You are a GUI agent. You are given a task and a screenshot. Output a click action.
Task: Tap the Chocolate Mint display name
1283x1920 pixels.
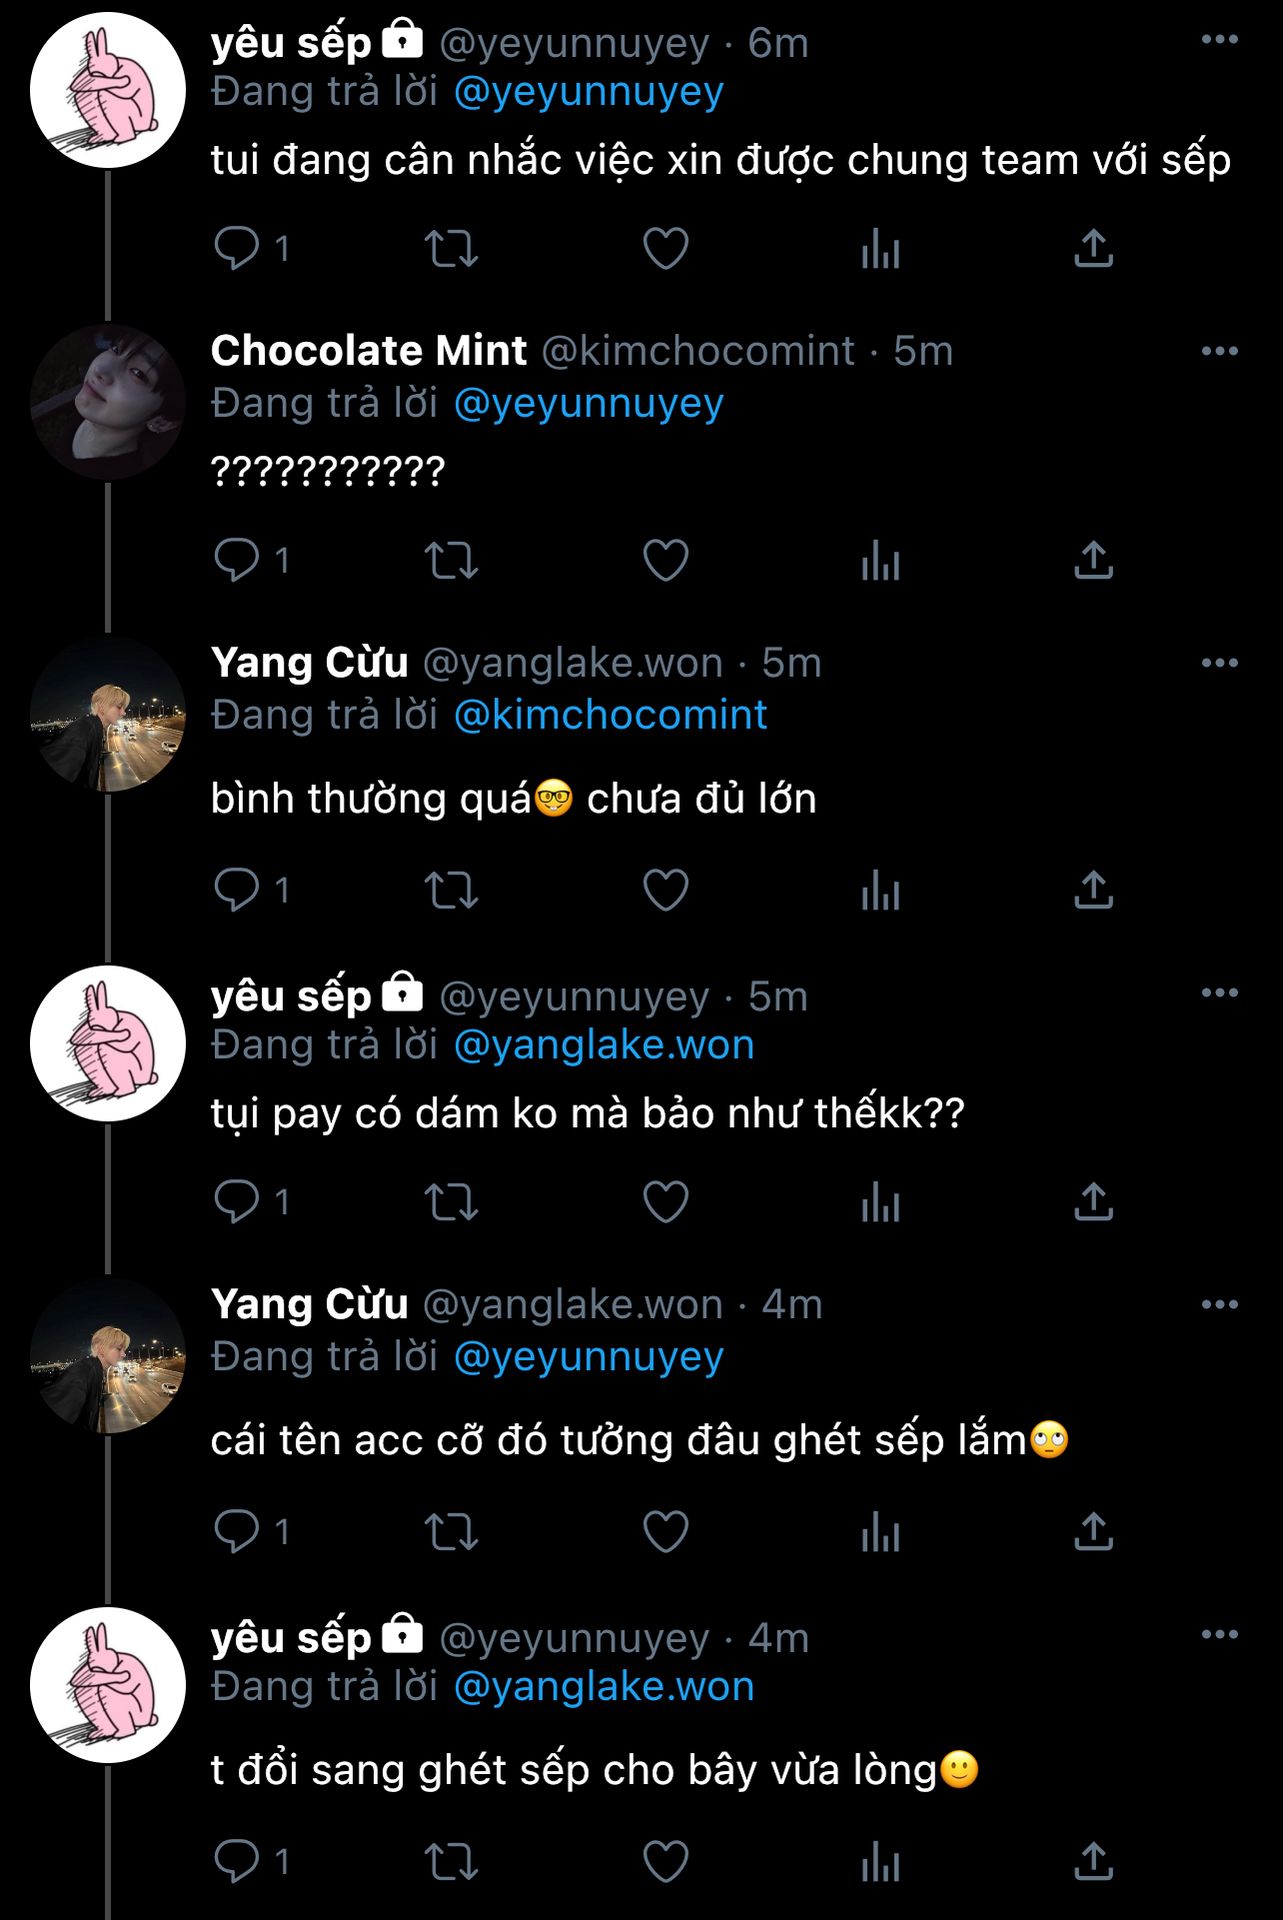click(x=368, y=351)
